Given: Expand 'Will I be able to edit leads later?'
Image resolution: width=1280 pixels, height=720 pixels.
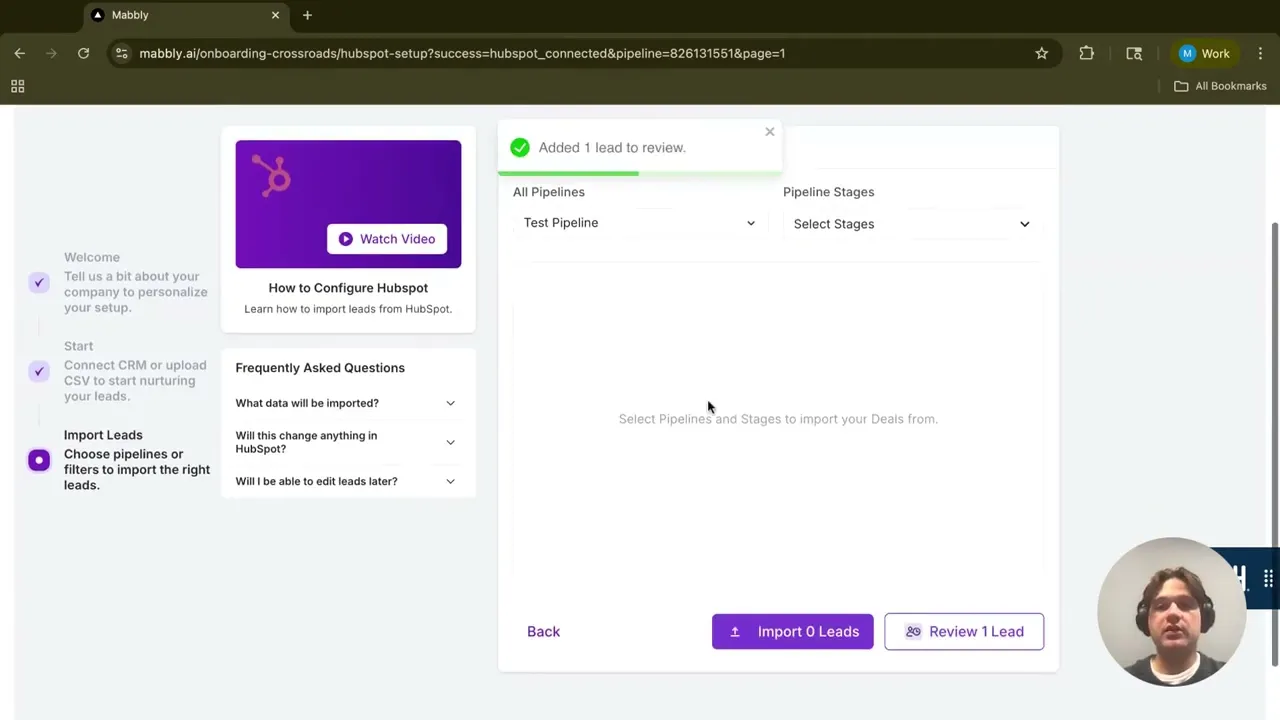Looking at the screenshot, I should coord(346,481).
